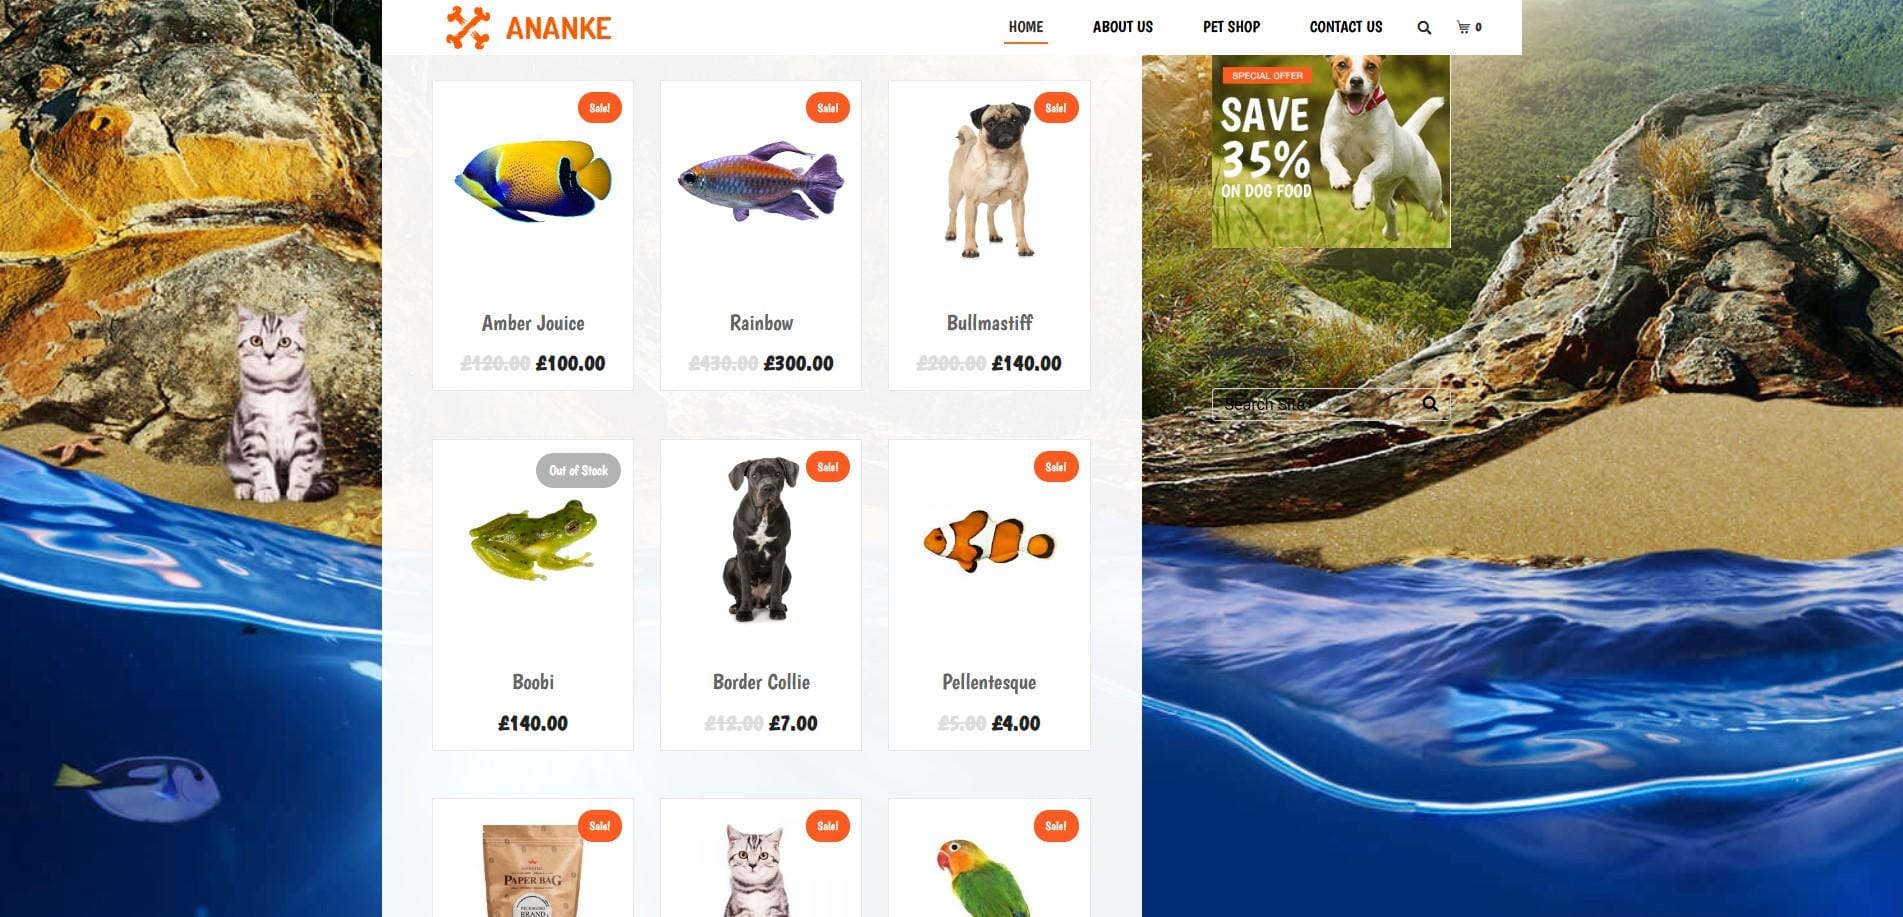Go to the Home menu item
Image resolution: width=1903 pixels, height=917 pixels.
tap(1026, 27)
